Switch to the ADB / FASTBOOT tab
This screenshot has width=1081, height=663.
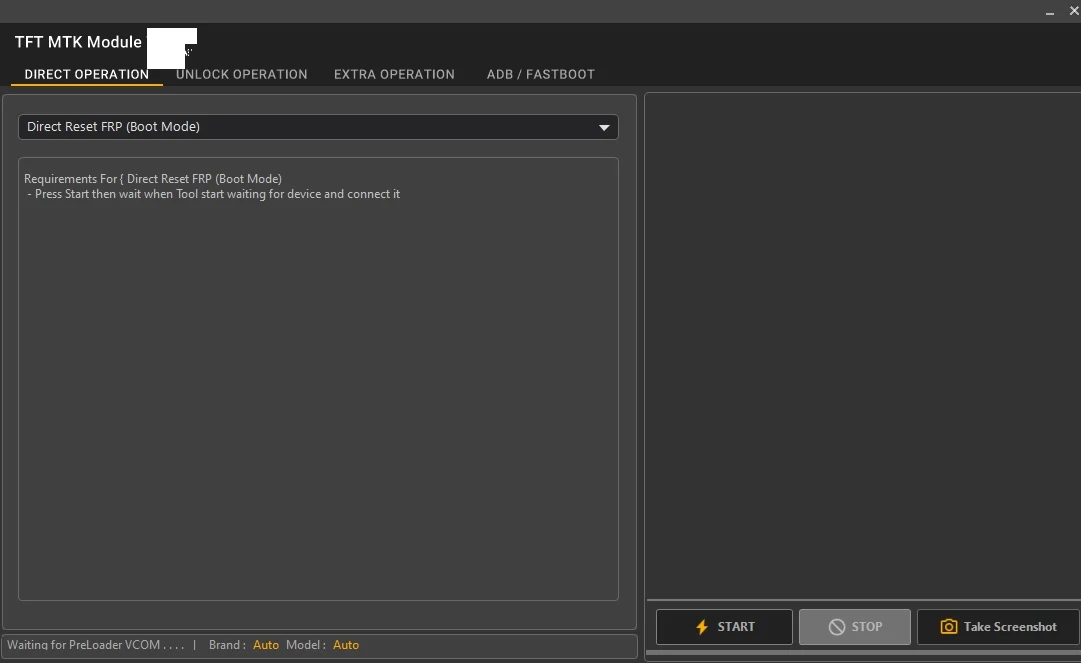point(540,74)
